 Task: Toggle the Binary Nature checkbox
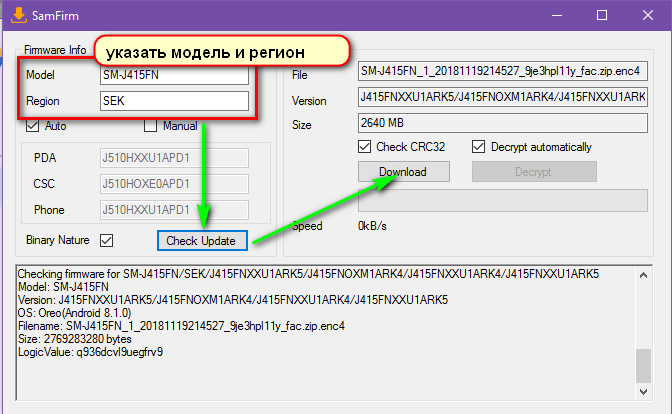coord(107,240)
